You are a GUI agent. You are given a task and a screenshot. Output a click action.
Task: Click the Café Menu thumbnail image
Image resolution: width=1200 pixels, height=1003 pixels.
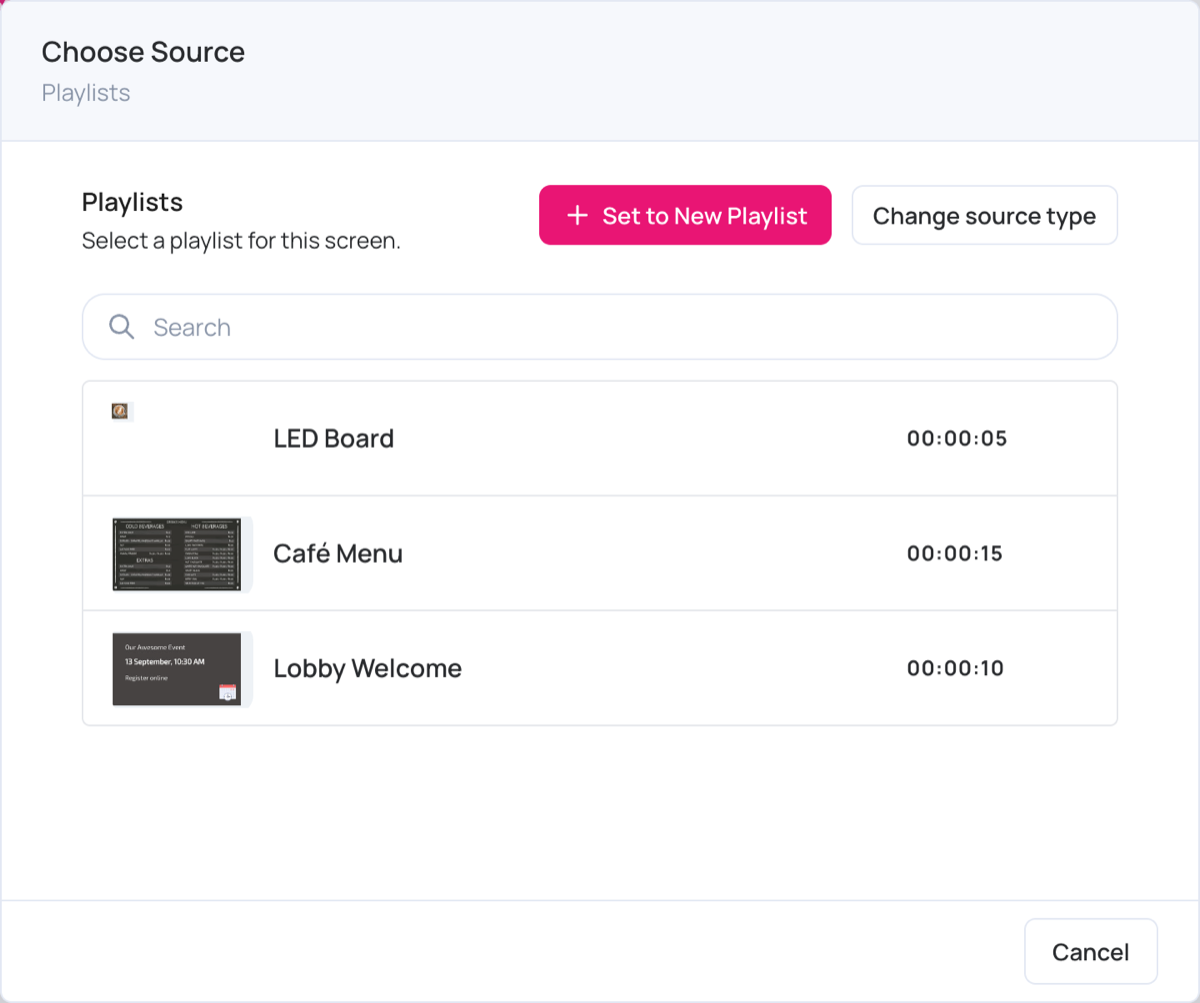[x=177, y=554]
